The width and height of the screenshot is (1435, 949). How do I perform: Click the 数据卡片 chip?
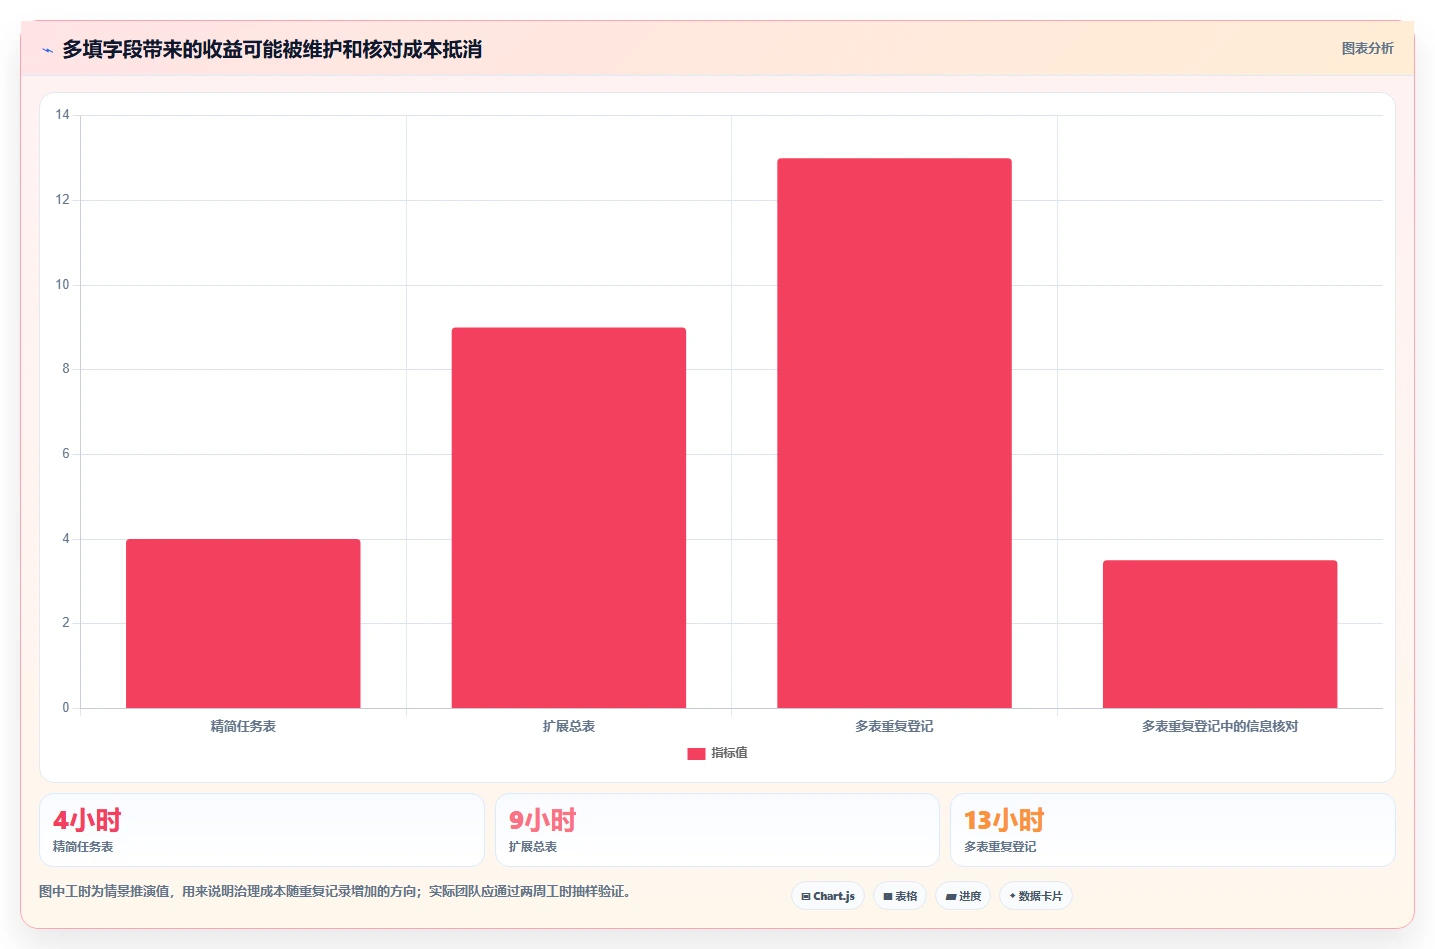coord(1036,896)
